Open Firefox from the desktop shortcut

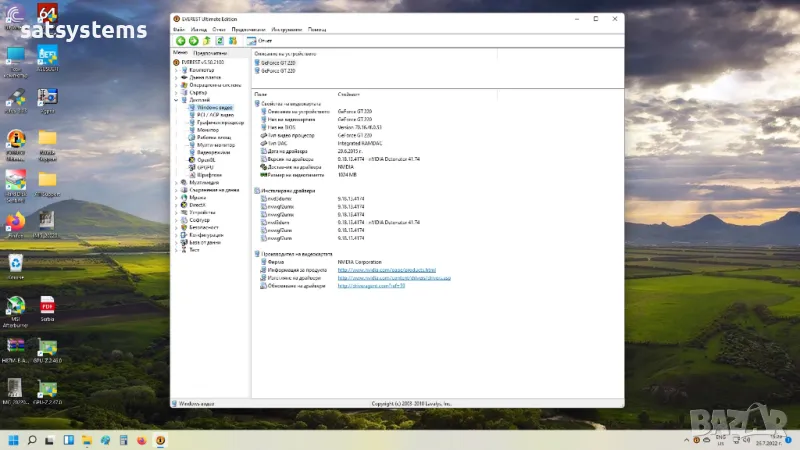pyautogui.click(x=16, y=222)
